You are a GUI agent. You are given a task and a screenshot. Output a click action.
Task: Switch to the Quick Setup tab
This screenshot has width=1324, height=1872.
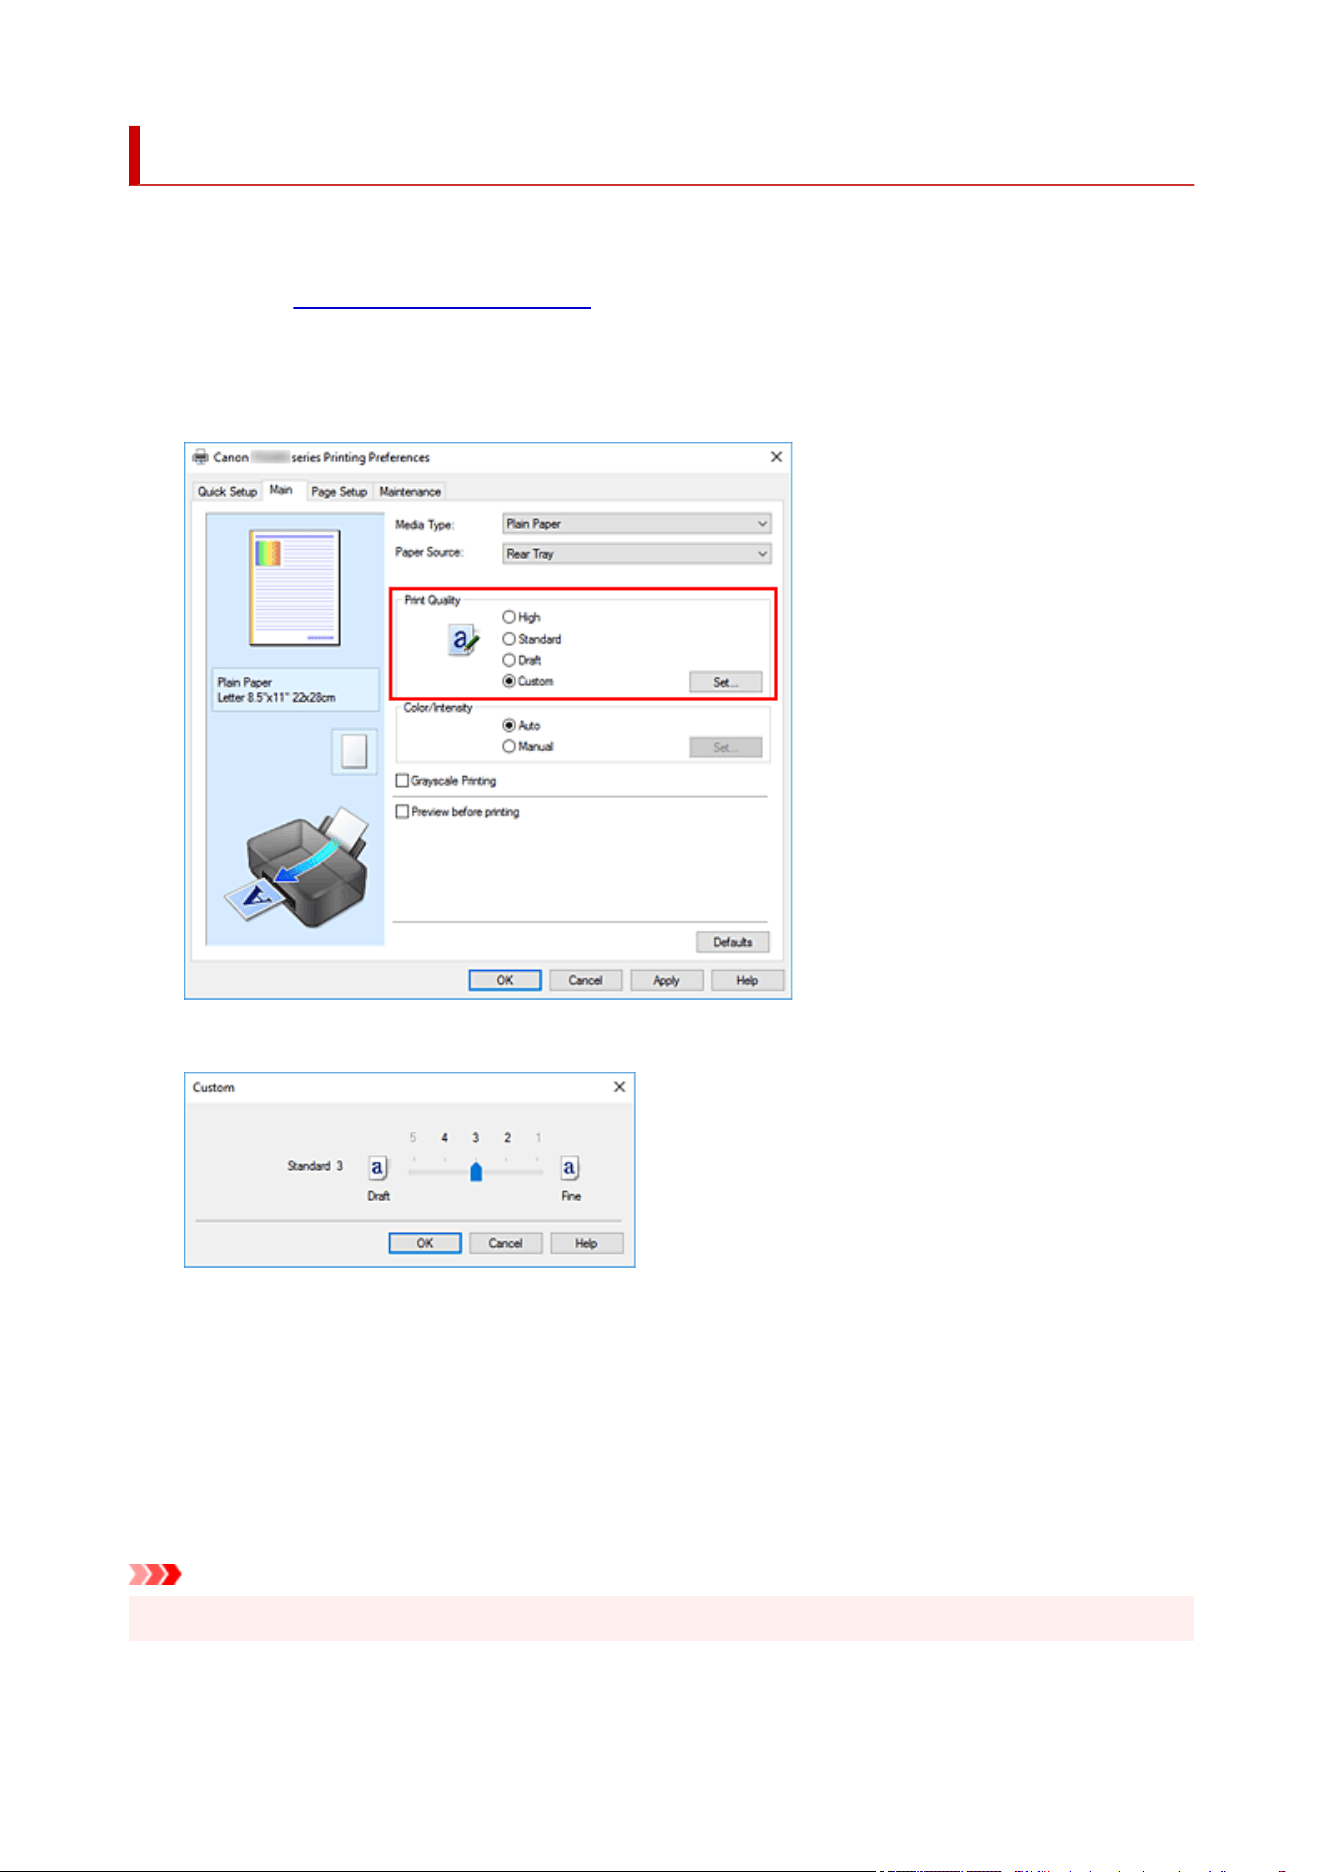pyautogui.click(x=227, y=492)
